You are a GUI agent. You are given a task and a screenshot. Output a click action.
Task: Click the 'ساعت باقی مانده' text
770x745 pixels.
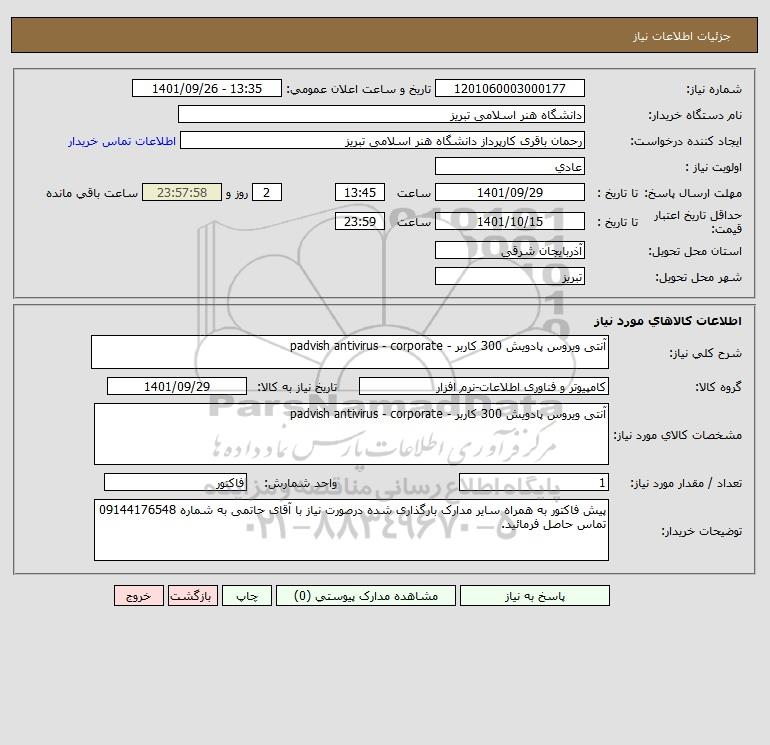[x=92, y=193]
